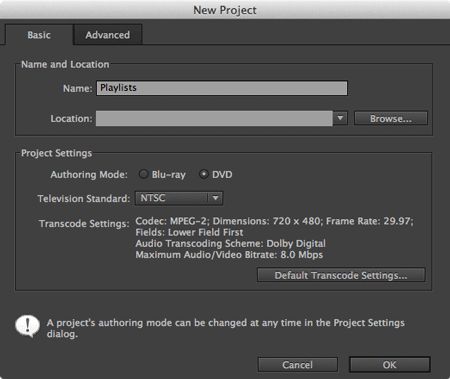This screenshot has width=450, height=379.
Task: Open the NTSC Television Standard dropdown
Action: point(179,198)
